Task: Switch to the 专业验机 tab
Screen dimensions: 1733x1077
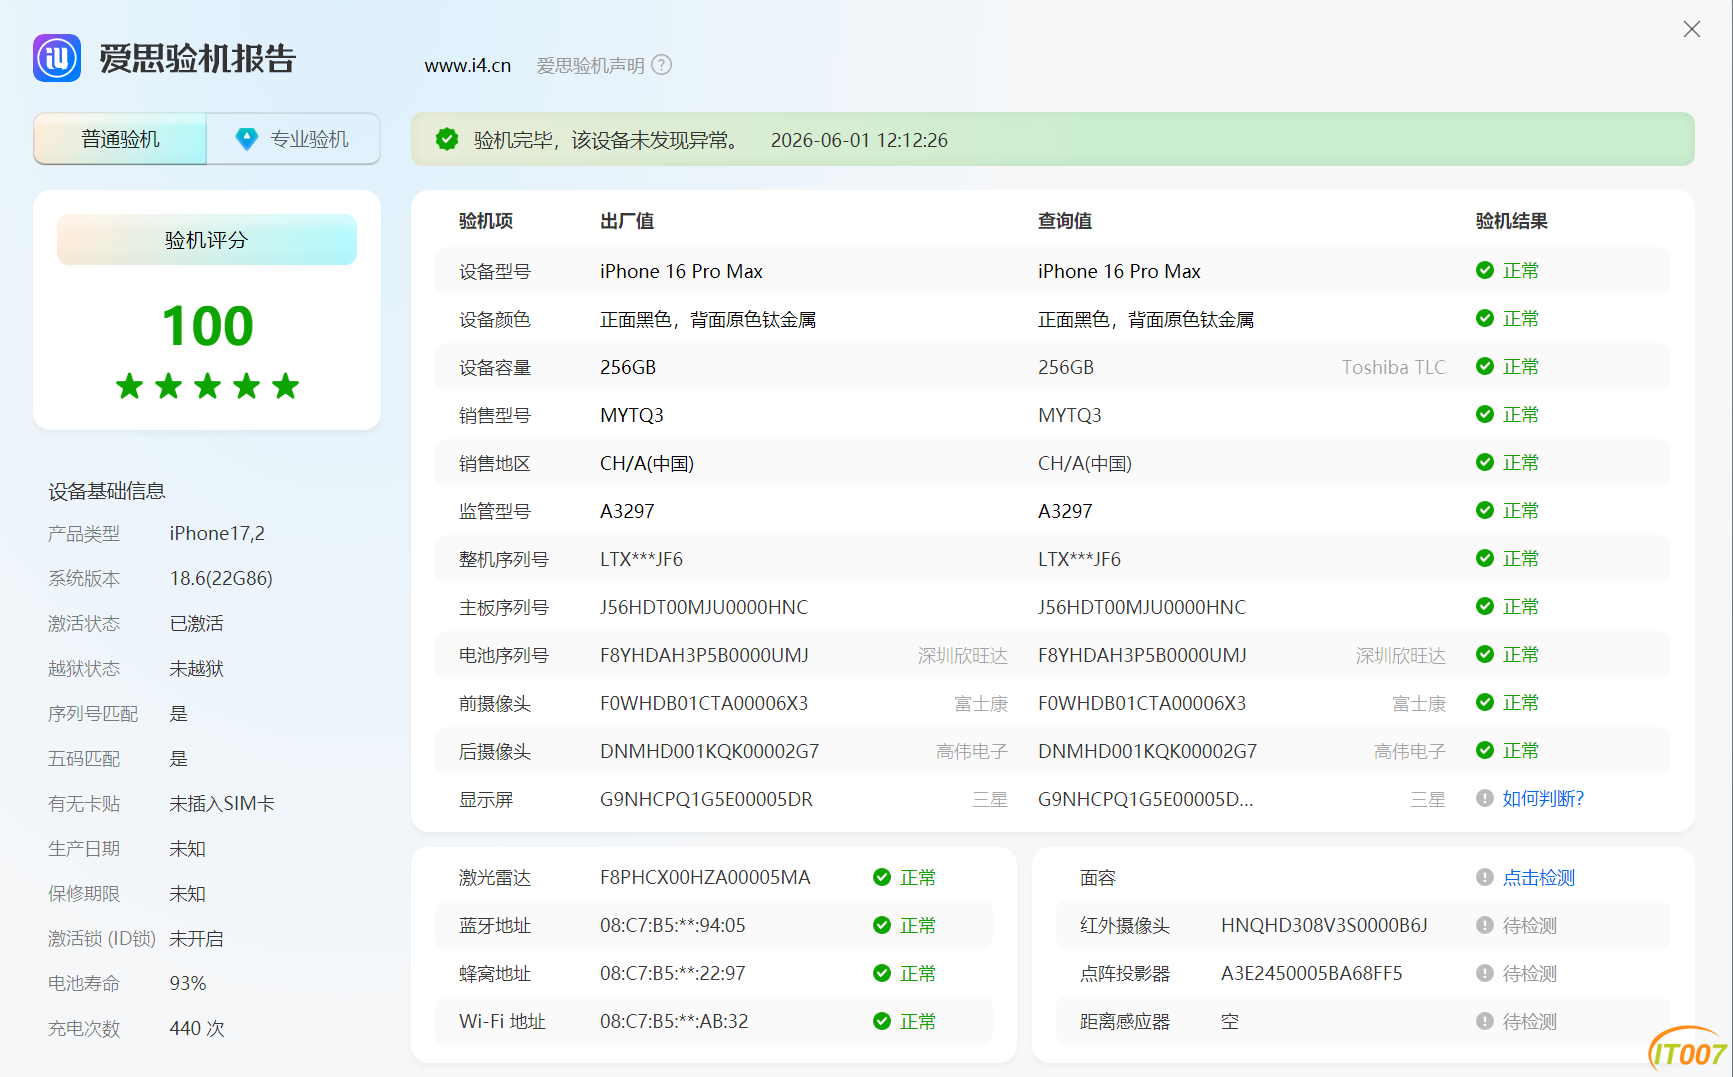Action: 293,139
